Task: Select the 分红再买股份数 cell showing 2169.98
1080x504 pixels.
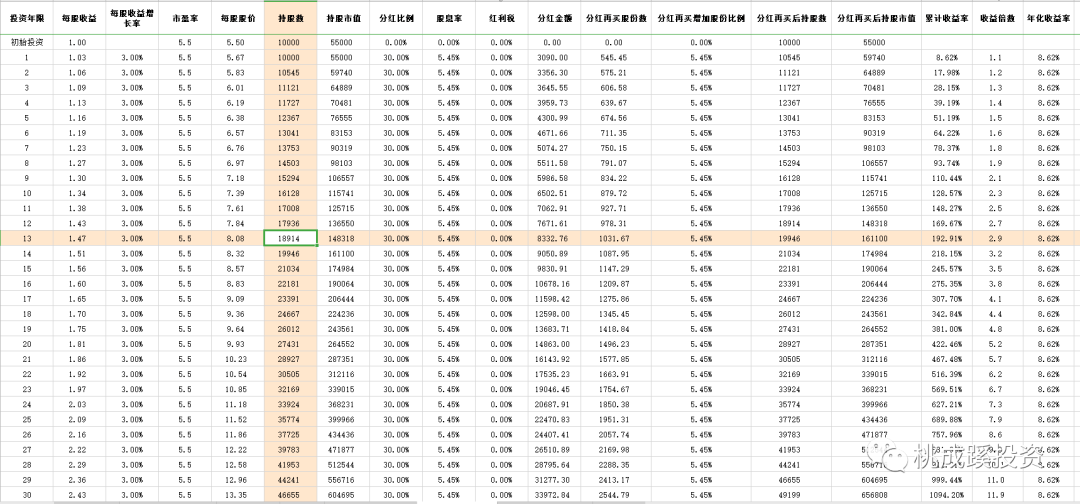Action: pyautogui.click(x=614, y=450)
